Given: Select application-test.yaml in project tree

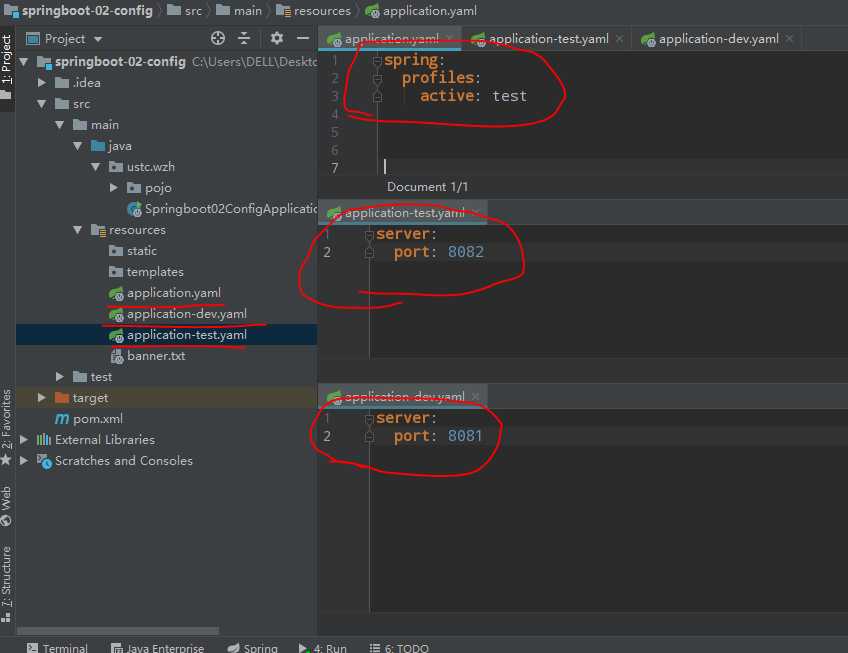Looking at the screenshot, I should 187,335.
